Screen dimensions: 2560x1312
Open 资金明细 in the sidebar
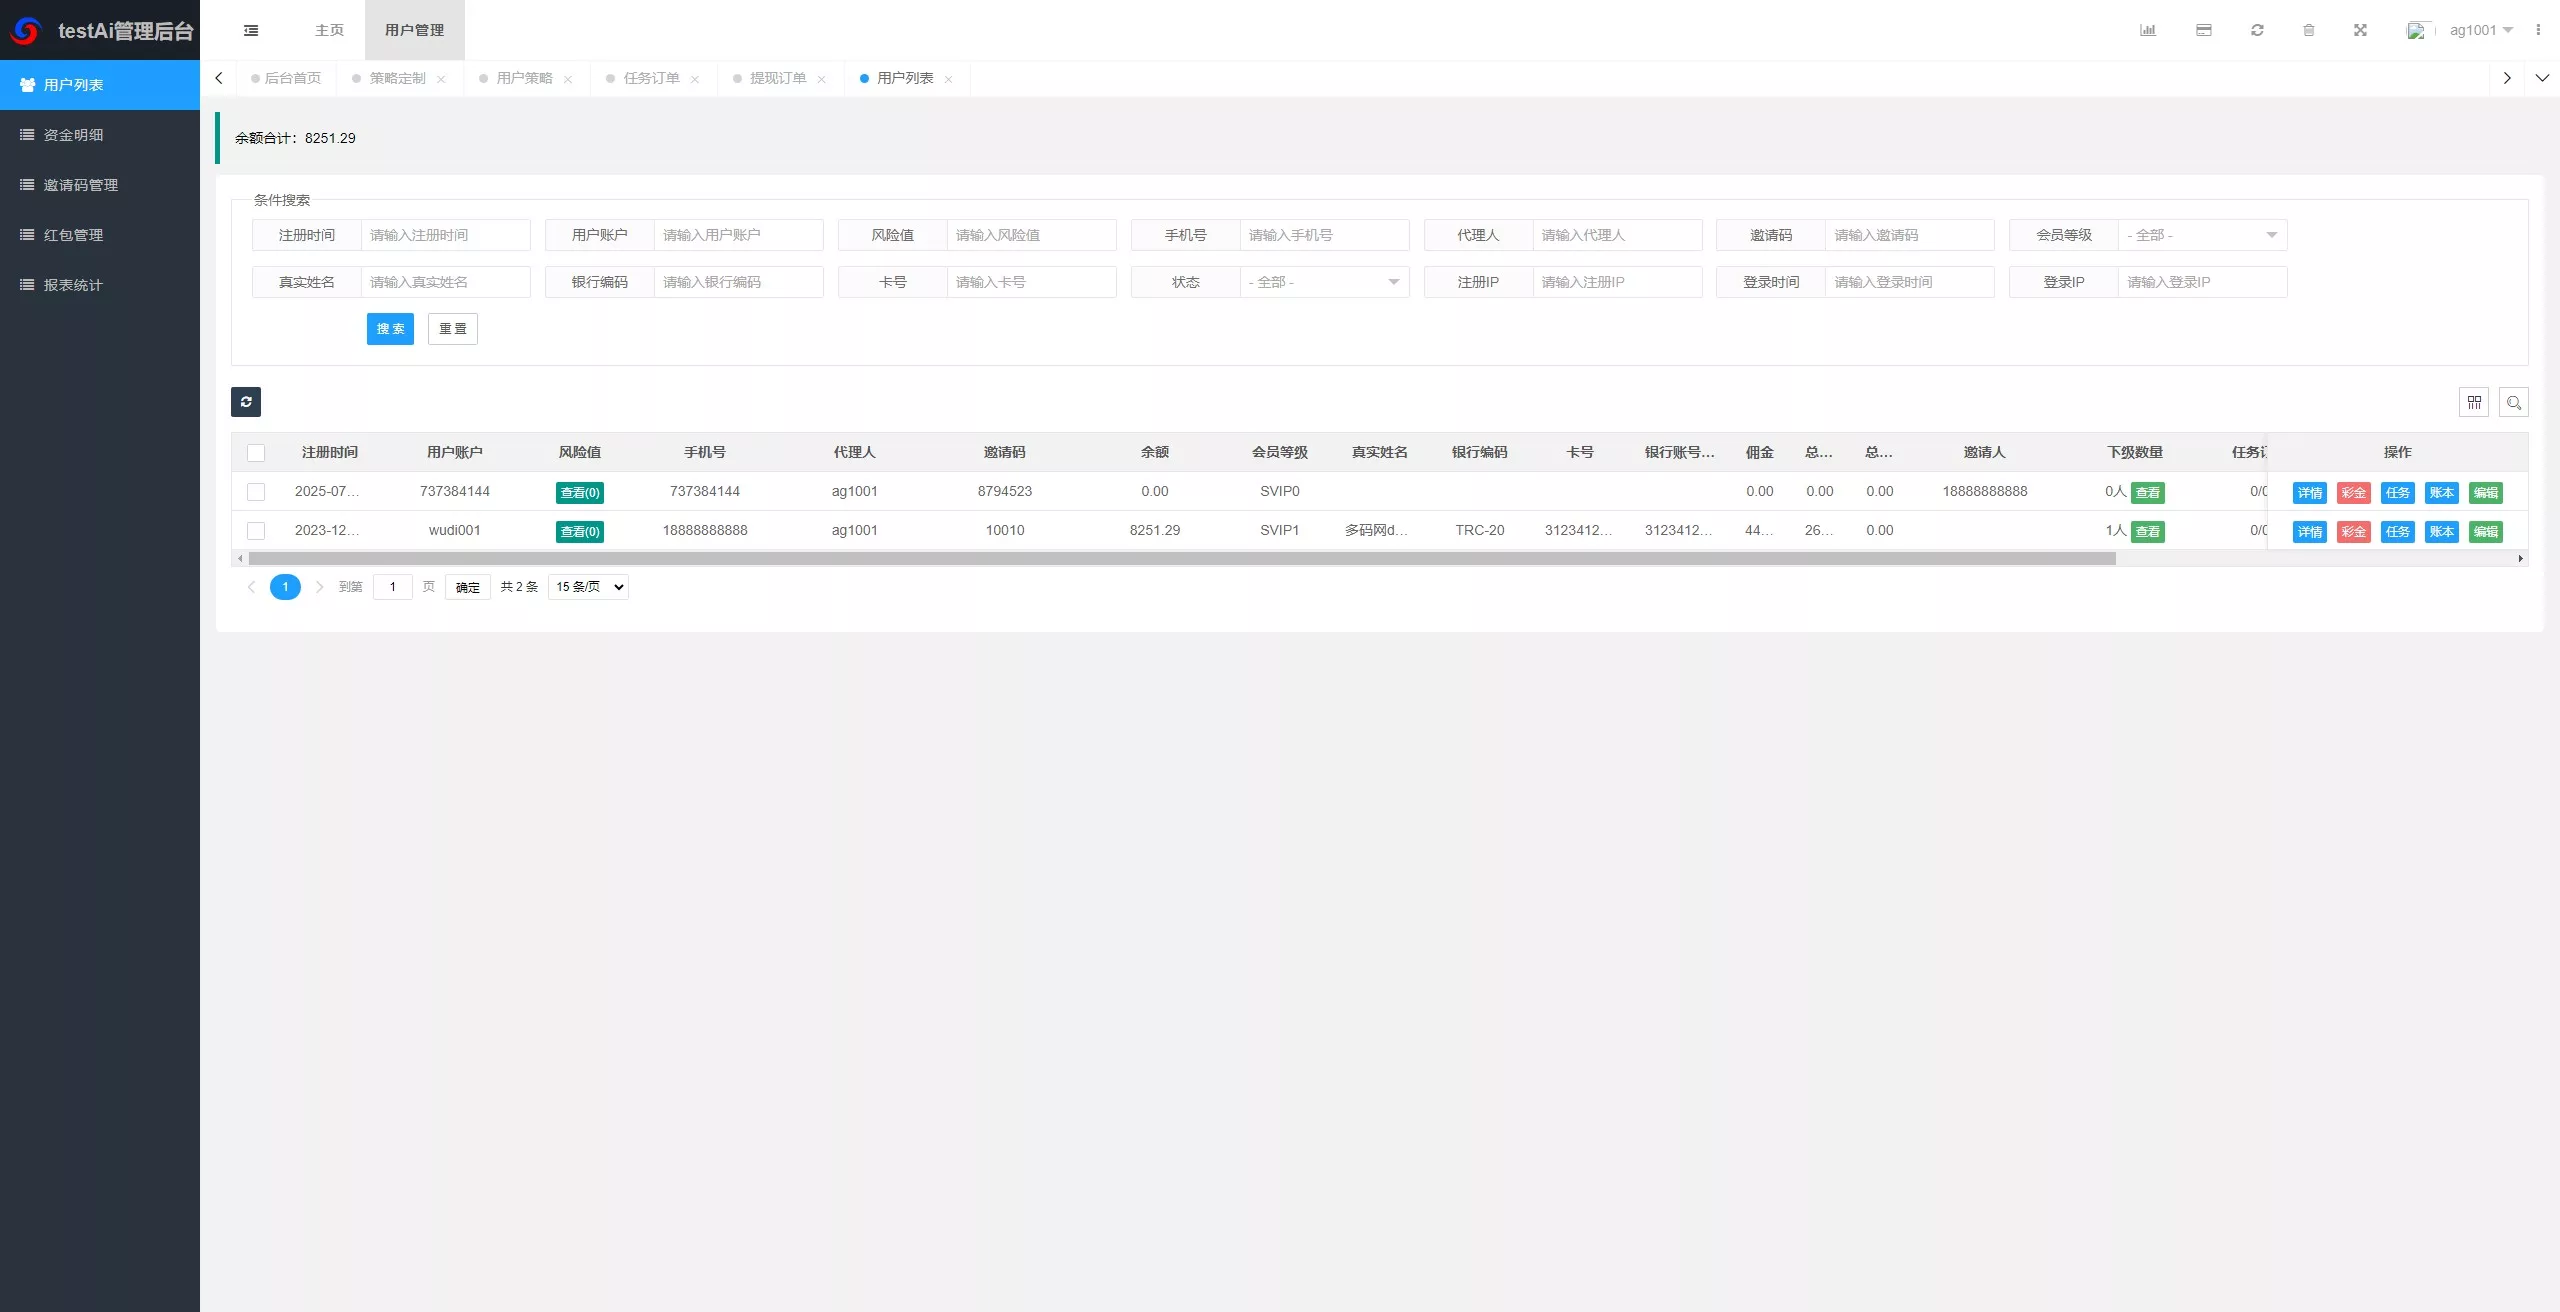100,135
